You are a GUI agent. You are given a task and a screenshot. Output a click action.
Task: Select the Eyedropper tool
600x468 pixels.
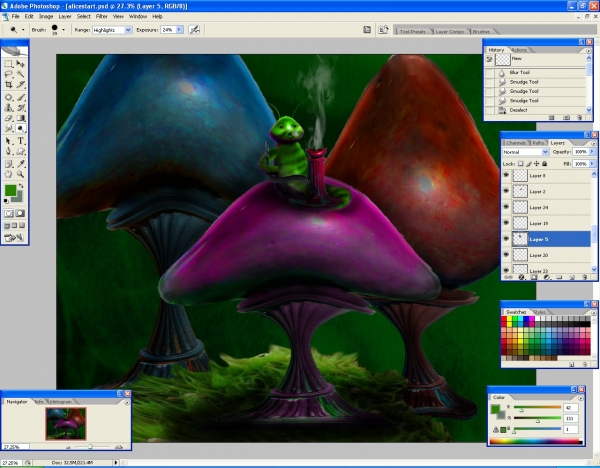pos(21,164)
